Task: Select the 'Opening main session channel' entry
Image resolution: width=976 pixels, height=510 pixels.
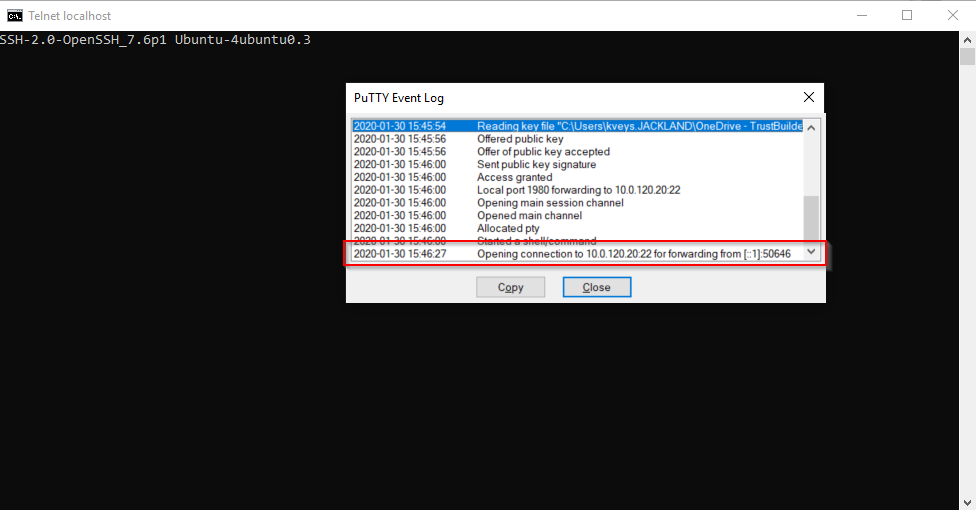Action: click(x=550, y=203)
